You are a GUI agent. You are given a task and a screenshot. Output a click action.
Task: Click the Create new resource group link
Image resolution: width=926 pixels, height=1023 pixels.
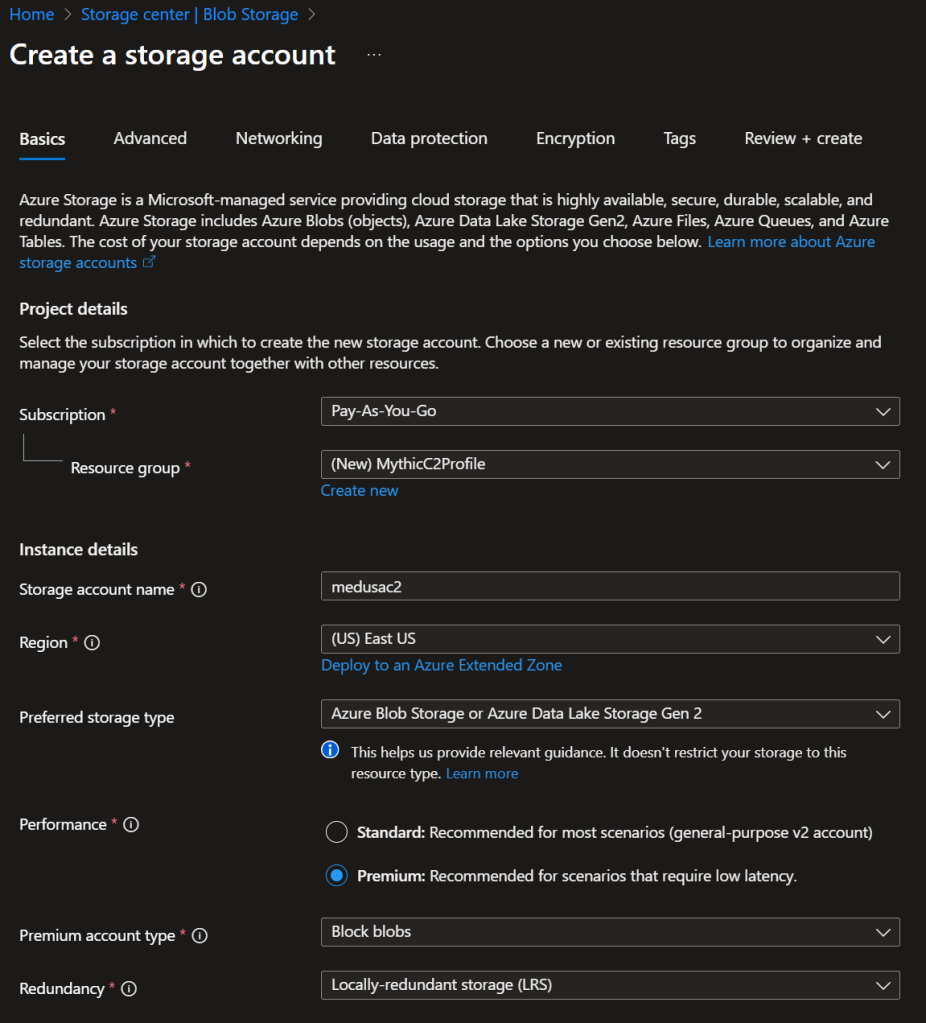tap(359, 491)
